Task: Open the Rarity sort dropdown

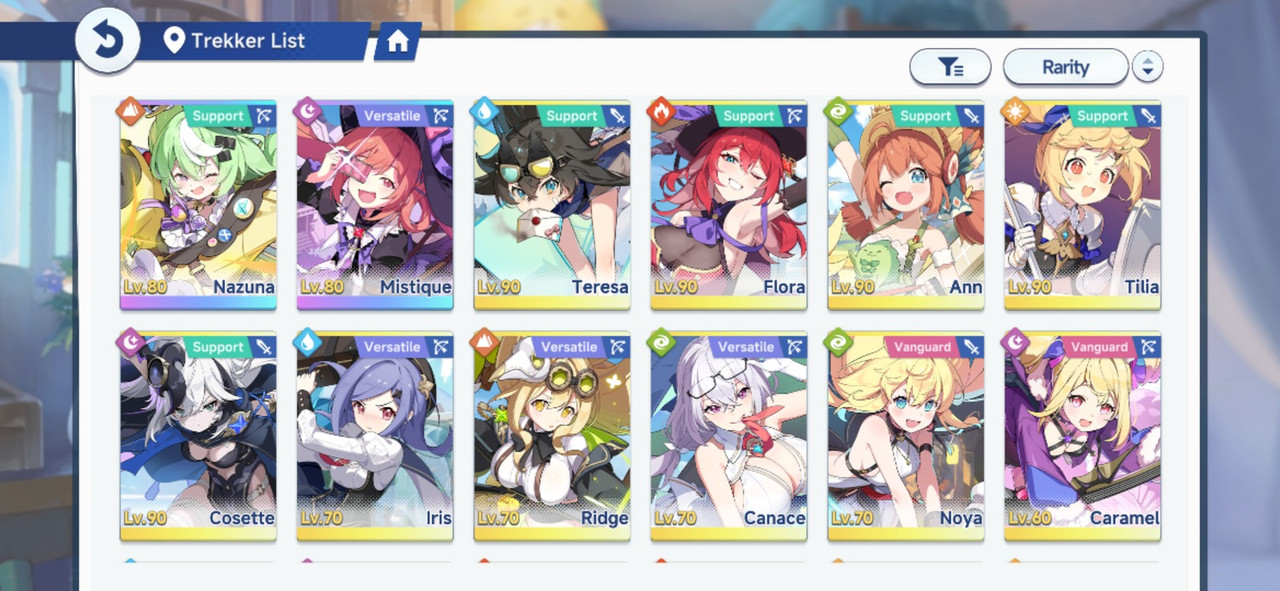Action: [1066, 67]
